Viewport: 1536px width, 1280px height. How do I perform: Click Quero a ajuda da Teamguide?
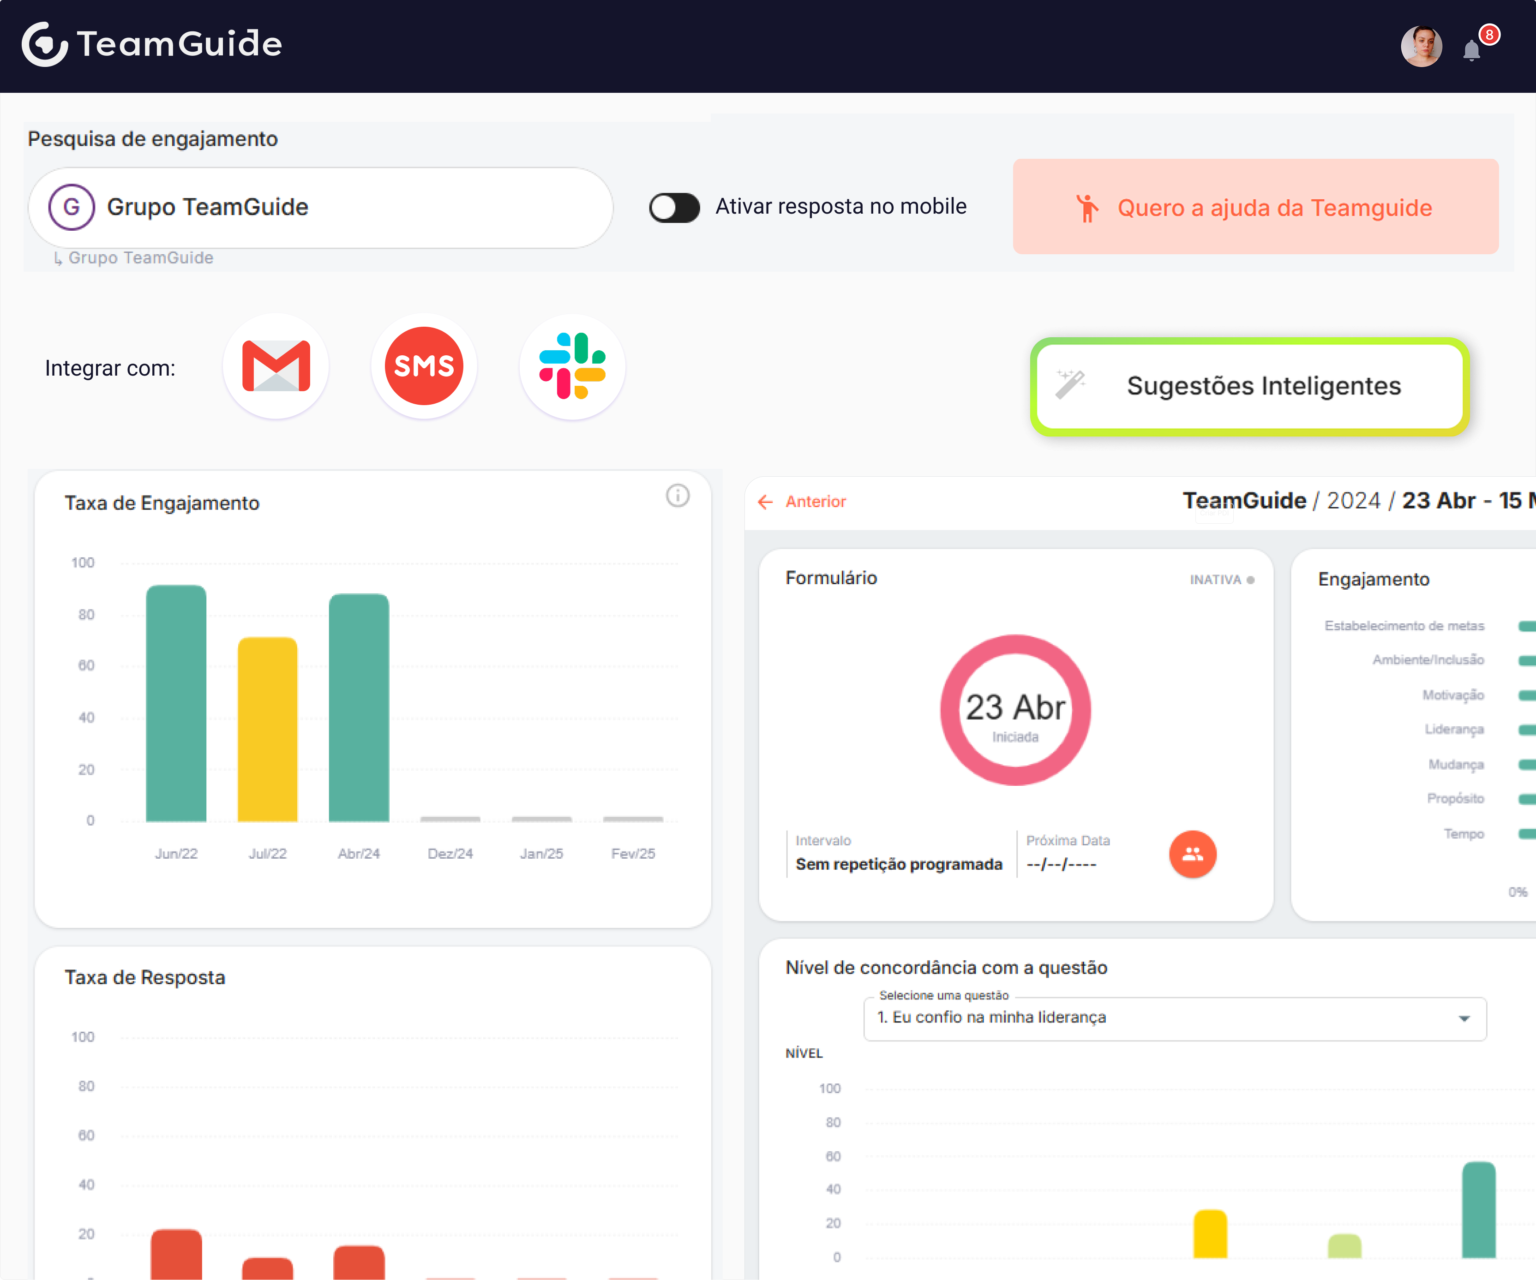pyautogui.click(x=1256, y=207)
